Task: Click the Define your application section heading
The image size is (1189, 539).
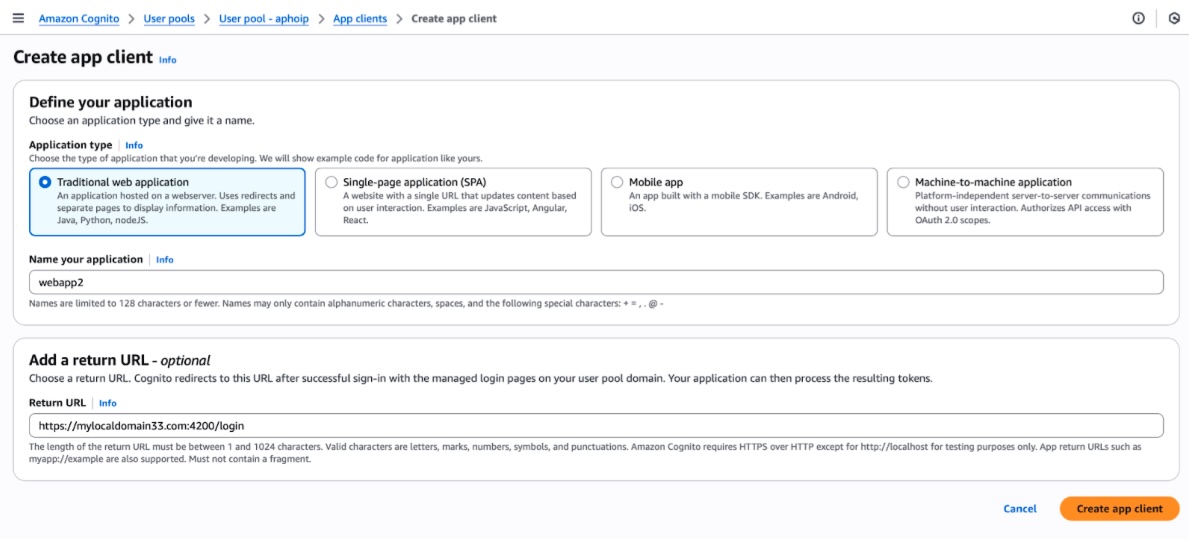Action: [x=110, y=102]
